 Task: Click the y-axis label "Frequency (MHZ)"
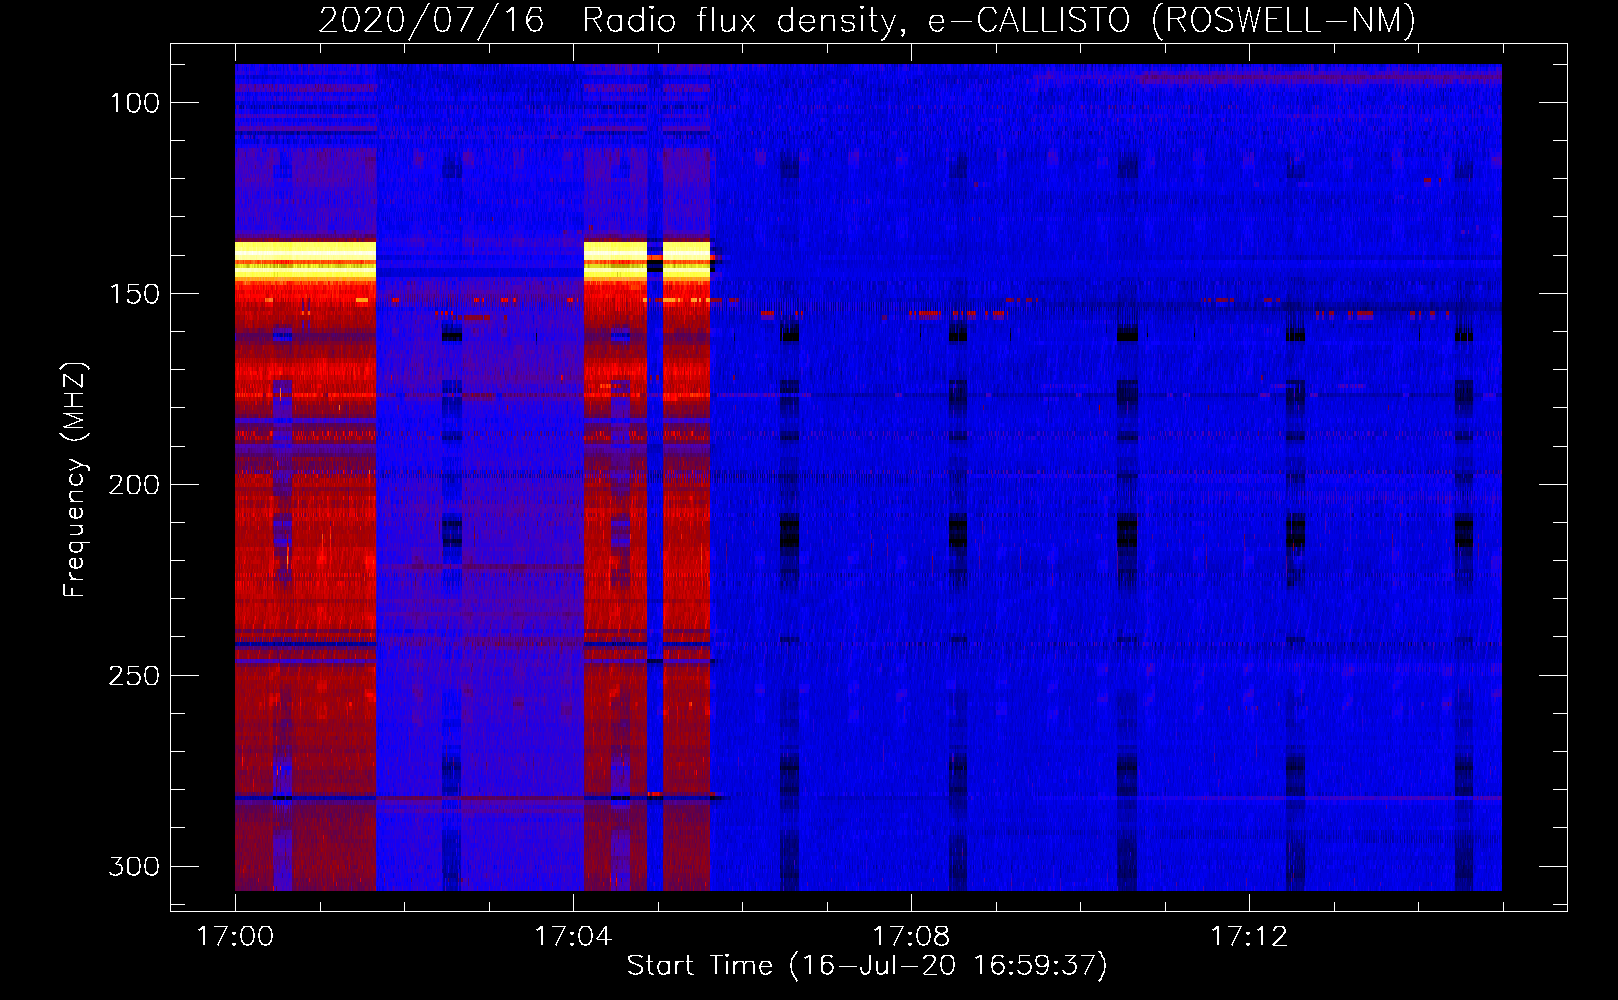[x=75, y=479]
